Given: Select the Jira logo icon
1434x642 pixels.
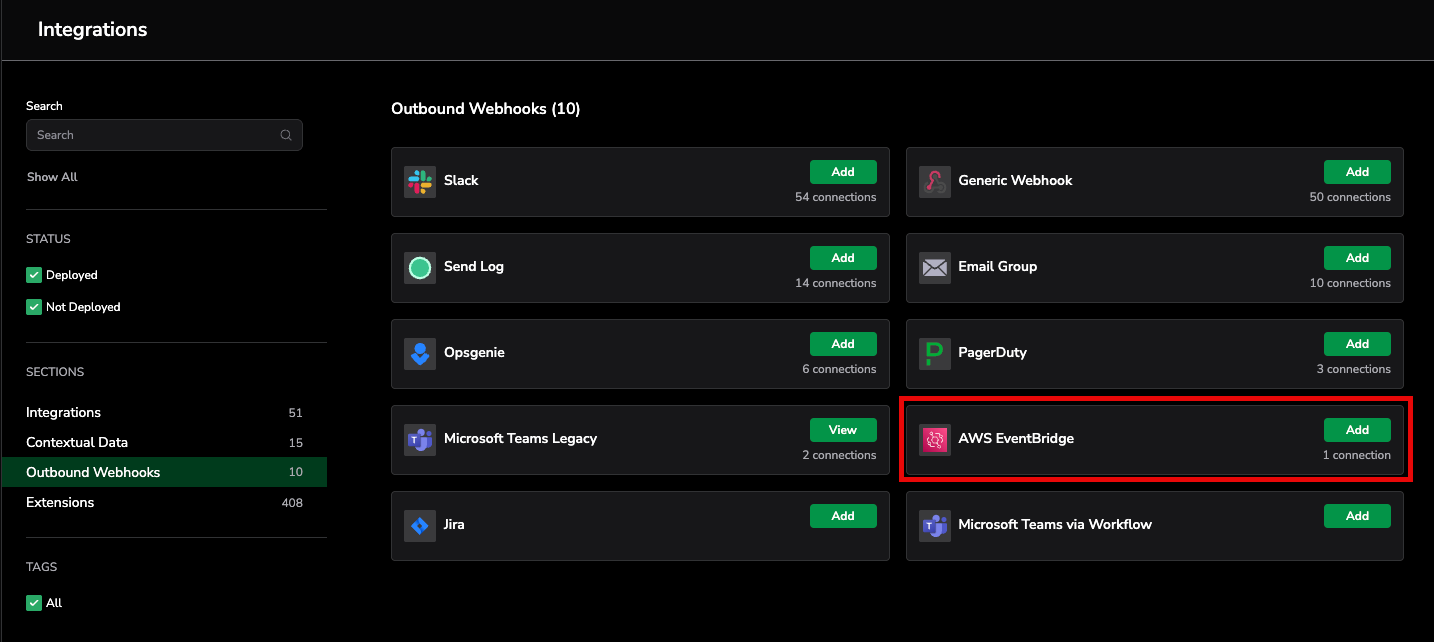Looking at the screenshot, I should [x=420, y=526].
